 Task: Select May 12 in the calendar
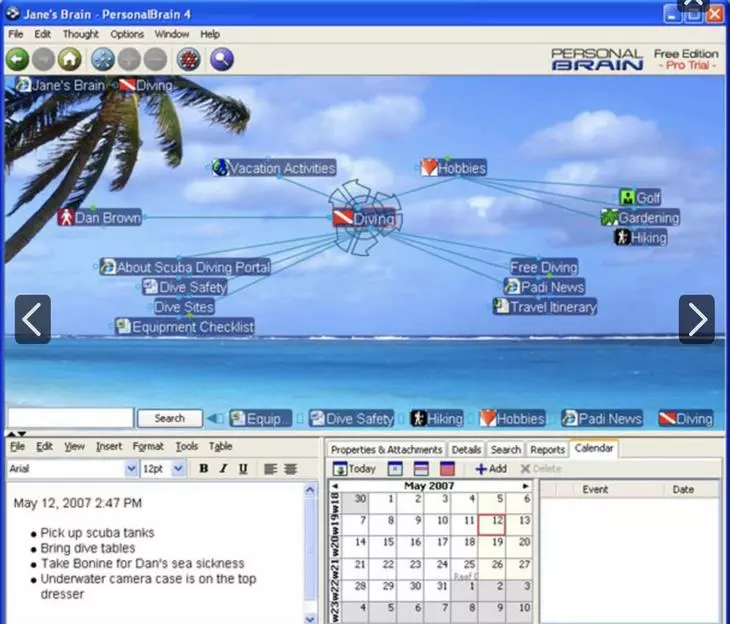coord(492,524)
